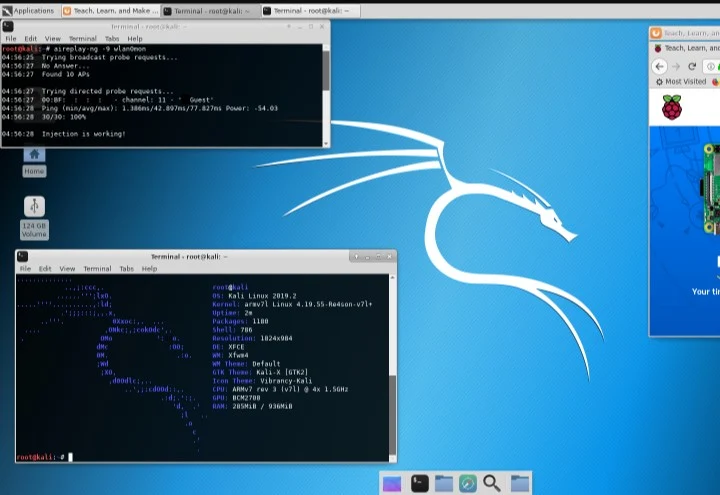
Task: Click the GPU value 'BCM2708'
Action: click(246, 398)
